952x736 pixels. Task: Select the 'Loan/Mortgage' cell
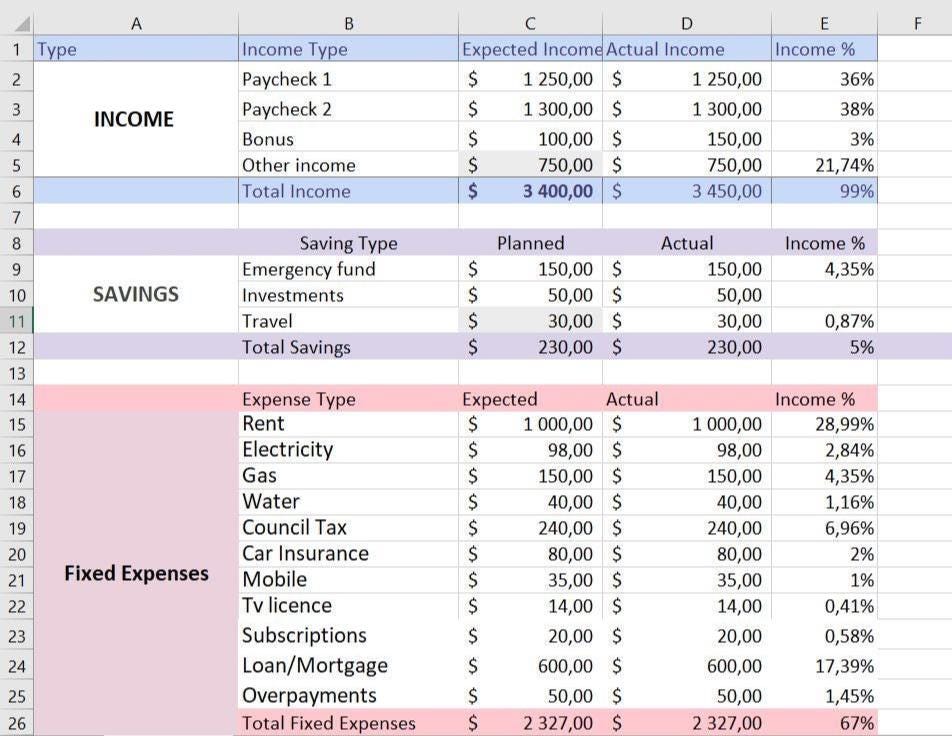coord(348,666)
